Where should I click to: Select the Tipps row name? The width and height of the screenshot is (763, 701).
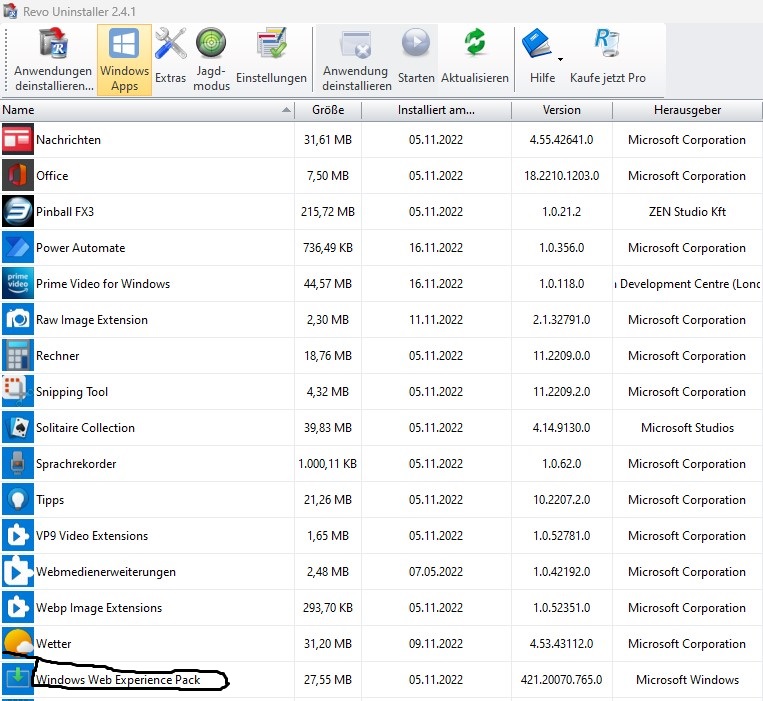coord(50,500)
